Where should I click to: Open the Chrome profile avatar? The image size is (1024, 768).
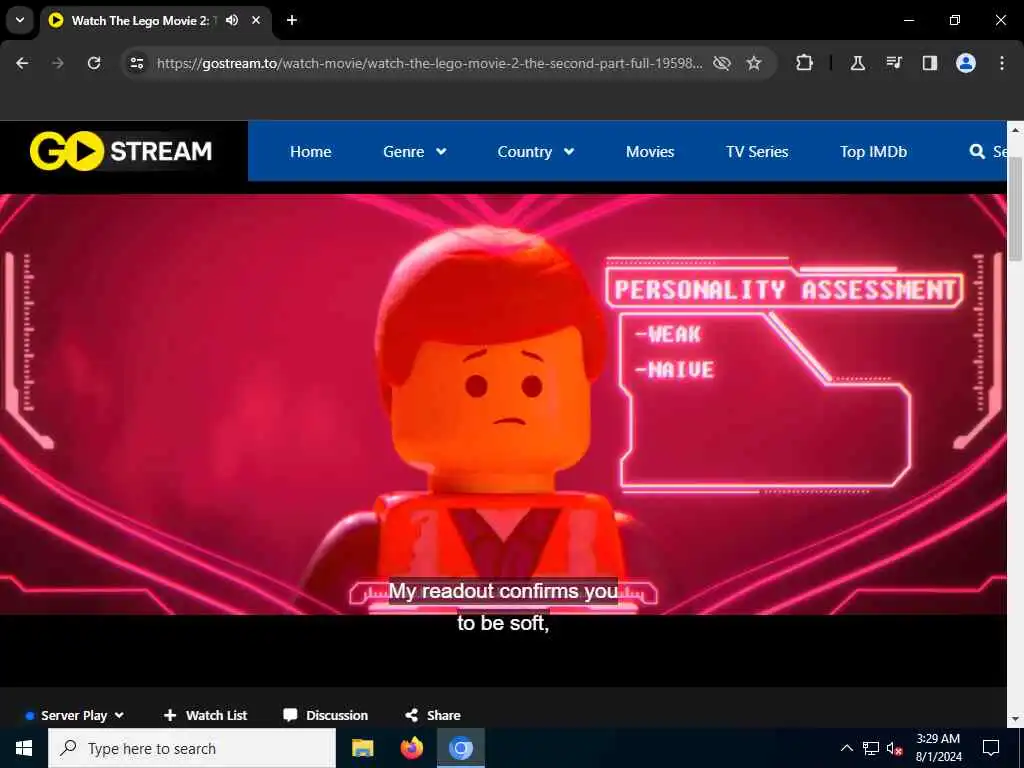coord(965,63)
